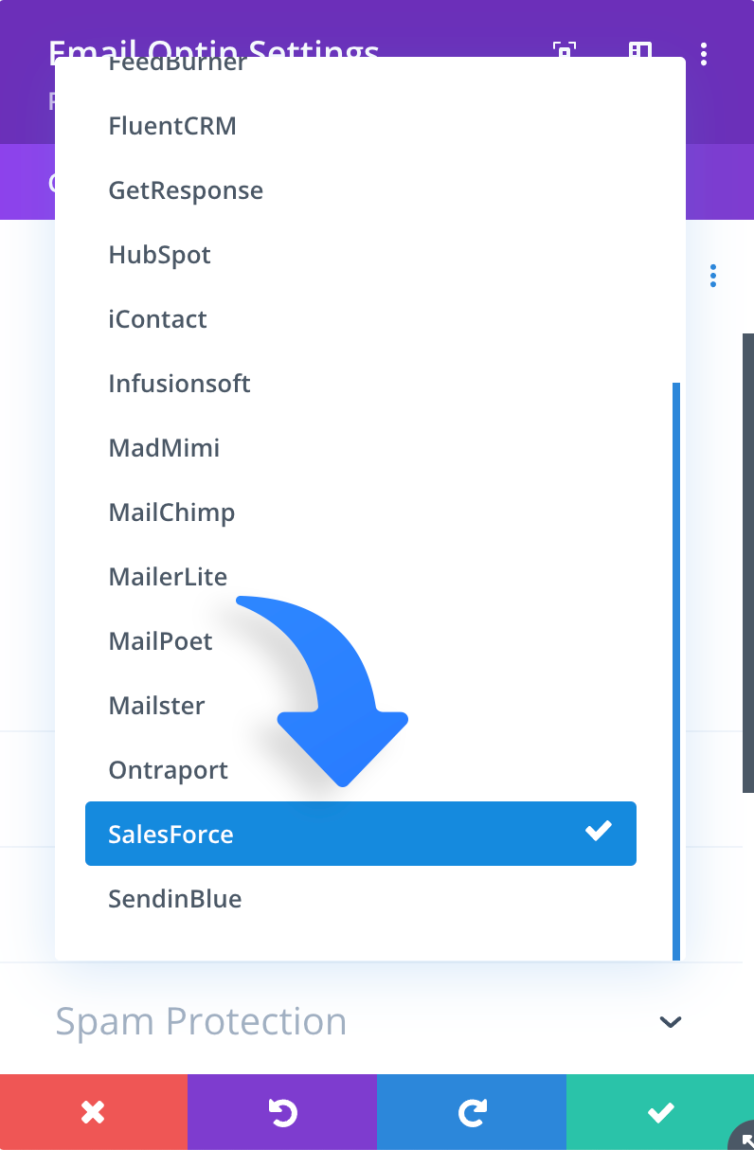Save settings with the green checkmark icon
This screenshot has height=1150, width=754.
pyautogui.click(x=660, y=1111)
